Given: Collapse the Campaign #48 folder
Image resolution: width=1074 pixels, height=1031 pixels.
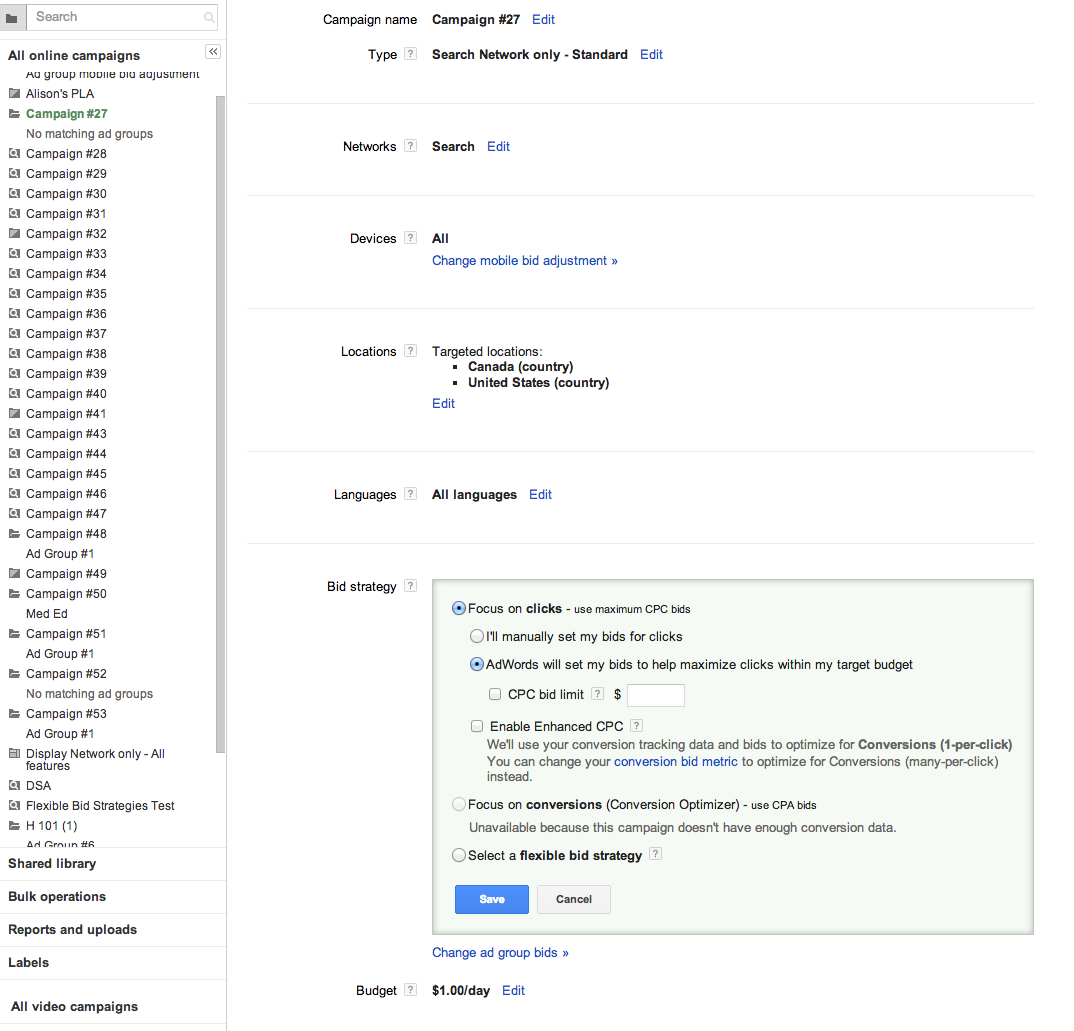Looking at the screenshot, I should (14, 534).
